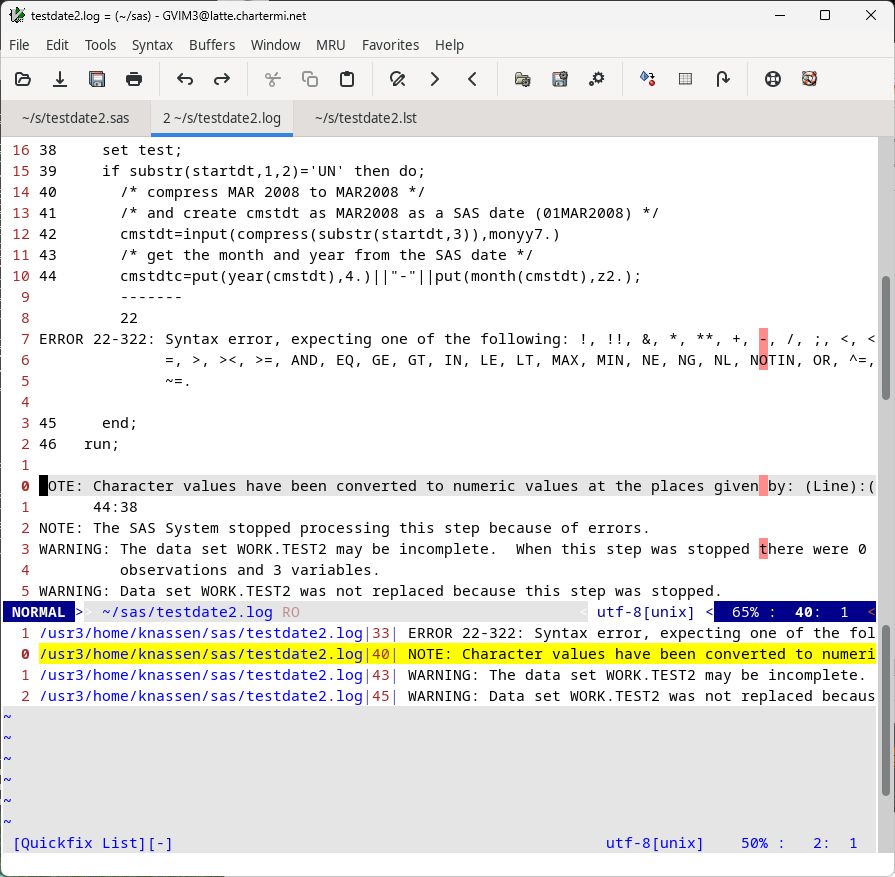Click the ~/sas/testdate2.log path in status line
The image size is (895, 877).
tap(187, 612)
